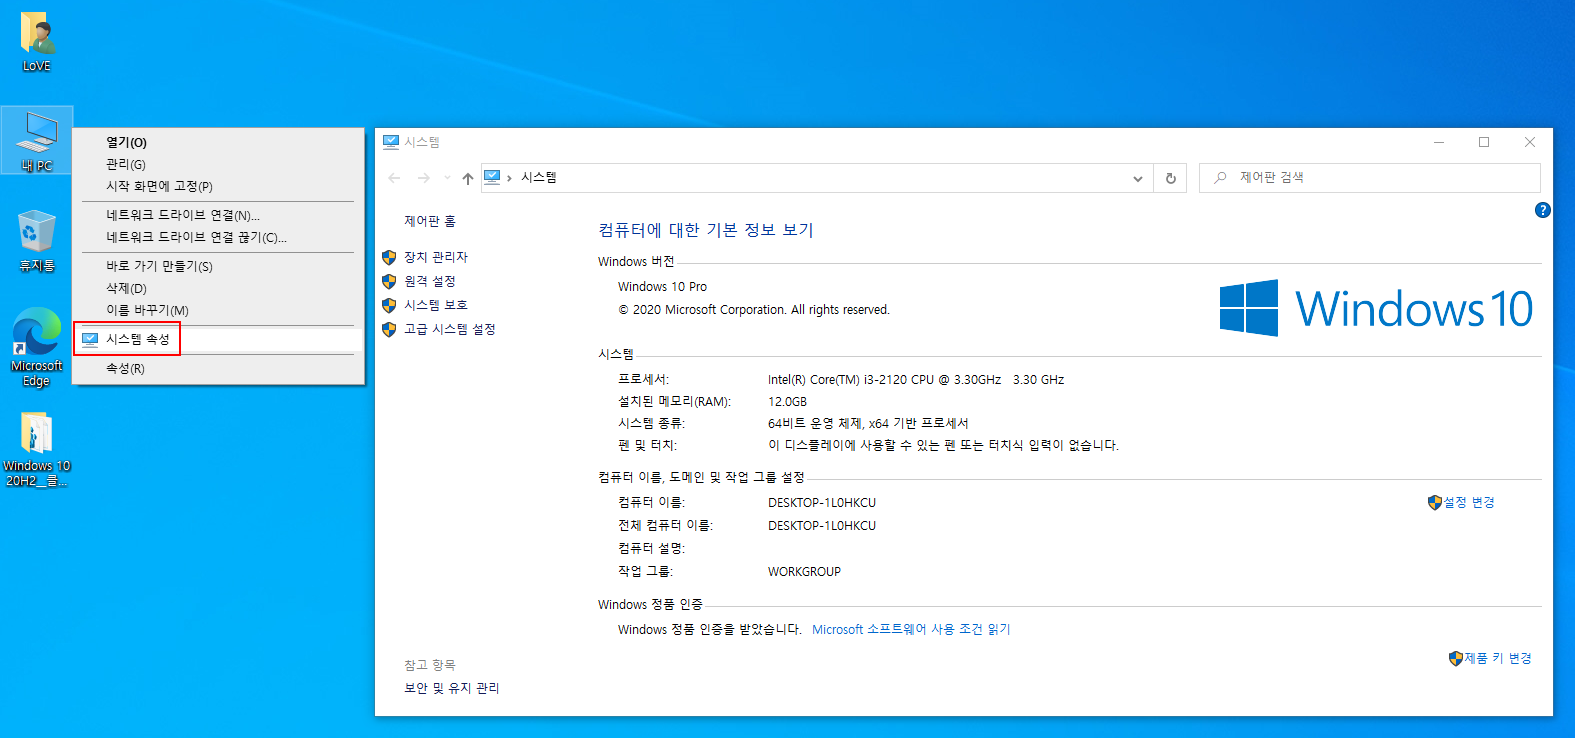Open the 휴지통 recycle bin icon
This screenshot has width=1575, height=738.
(37, 241)
